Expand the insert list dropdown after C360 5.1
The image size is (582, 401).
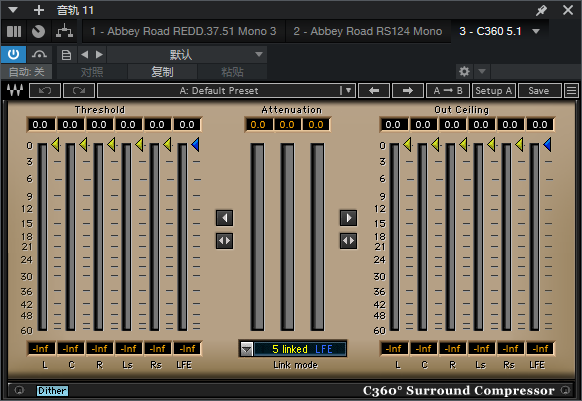click(x=536, y=31)
